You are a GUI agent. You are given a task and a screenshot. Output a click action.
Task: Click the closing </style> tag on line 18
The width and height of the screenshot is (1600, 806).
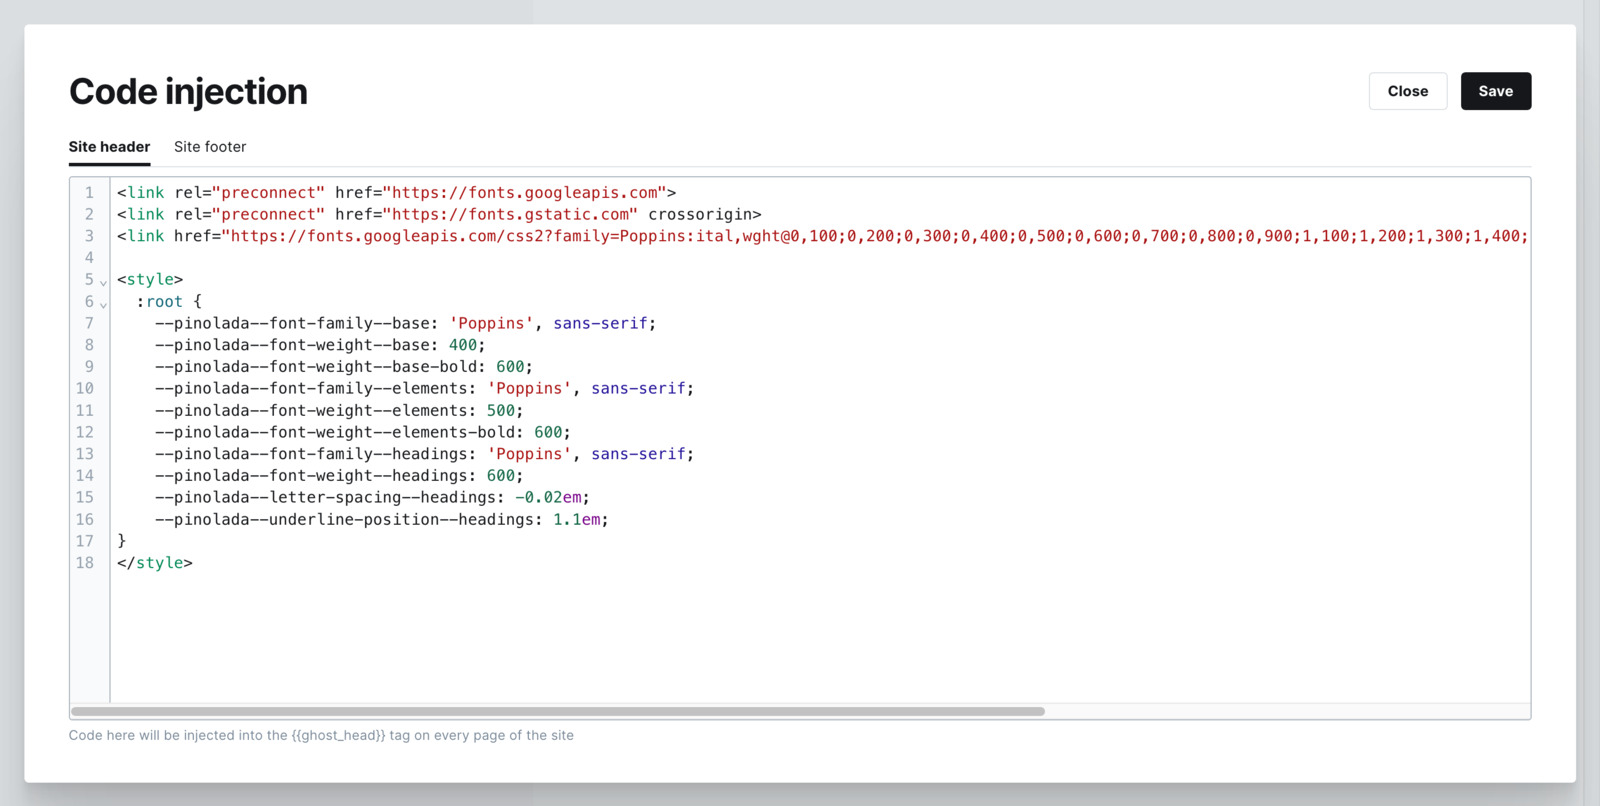[x=155, y=563]
